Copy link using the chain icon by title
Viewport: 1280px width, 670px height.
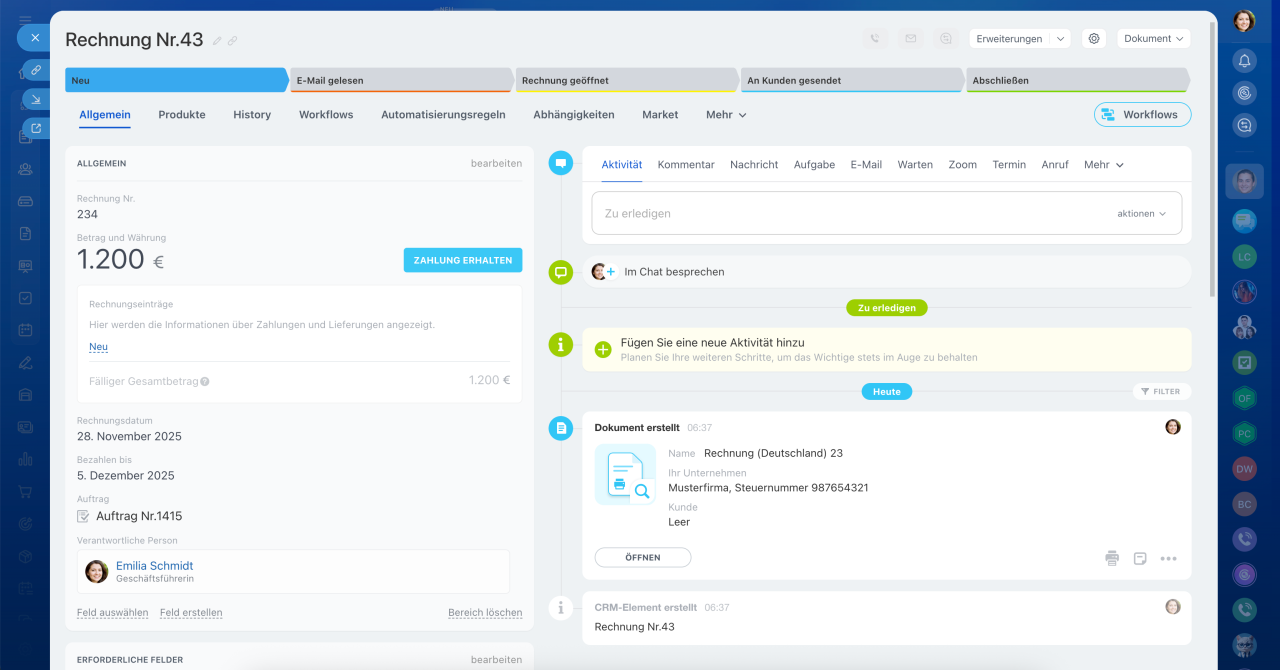click(x=232, y=41)
